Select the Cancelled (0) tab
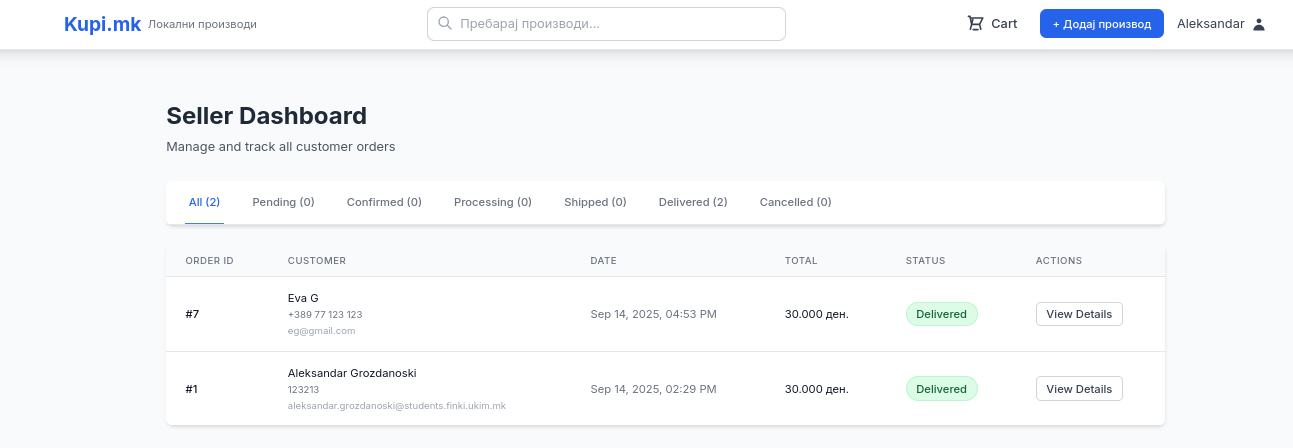Image resolution: width=1293 pixels, height=448 pixels. (x=795, y=202)
